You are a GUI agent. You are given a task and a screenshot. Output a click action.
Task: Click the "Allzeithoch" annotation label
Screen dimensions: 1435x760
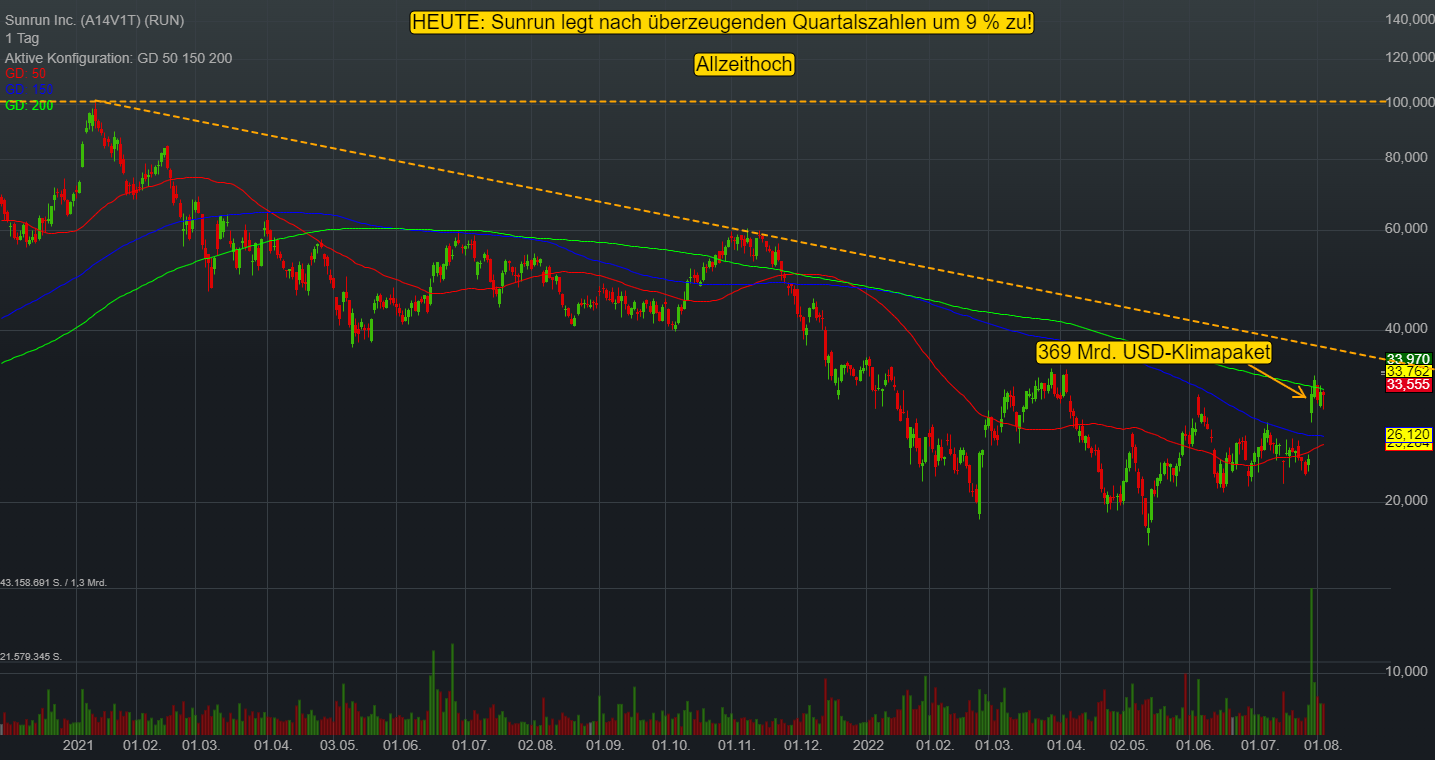744,65
